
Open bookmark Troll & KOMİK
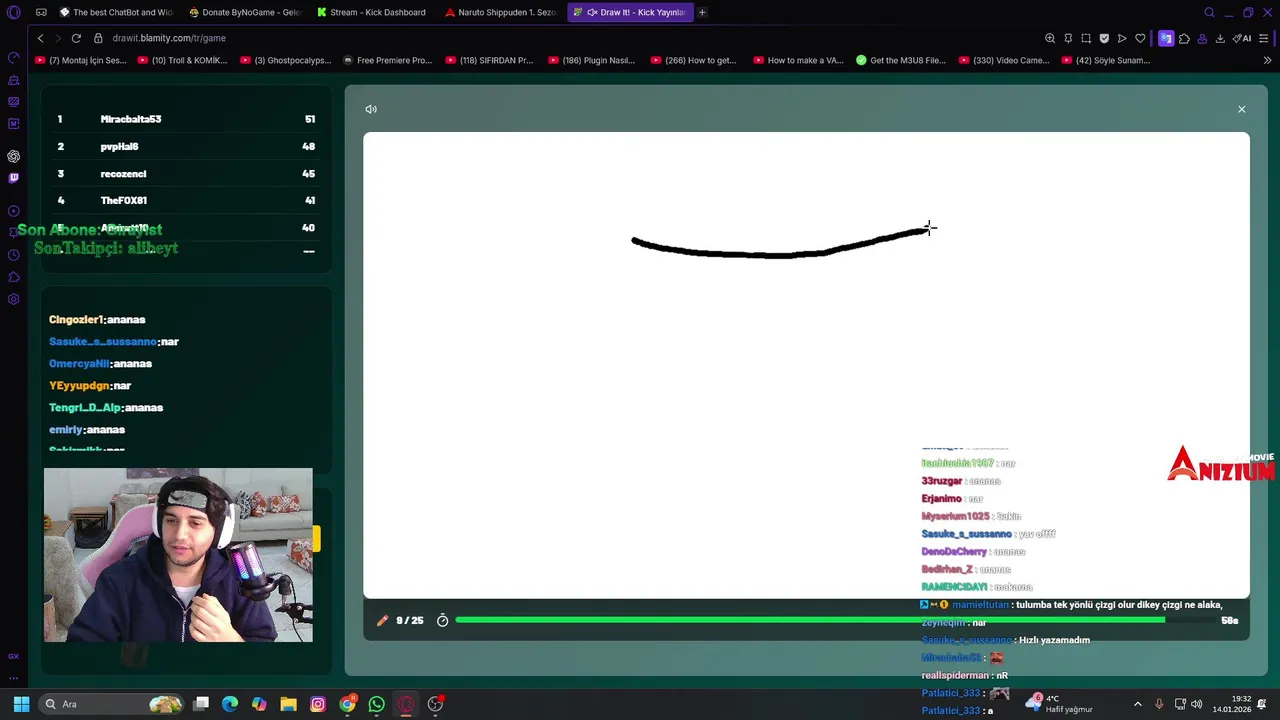[182, 60]
